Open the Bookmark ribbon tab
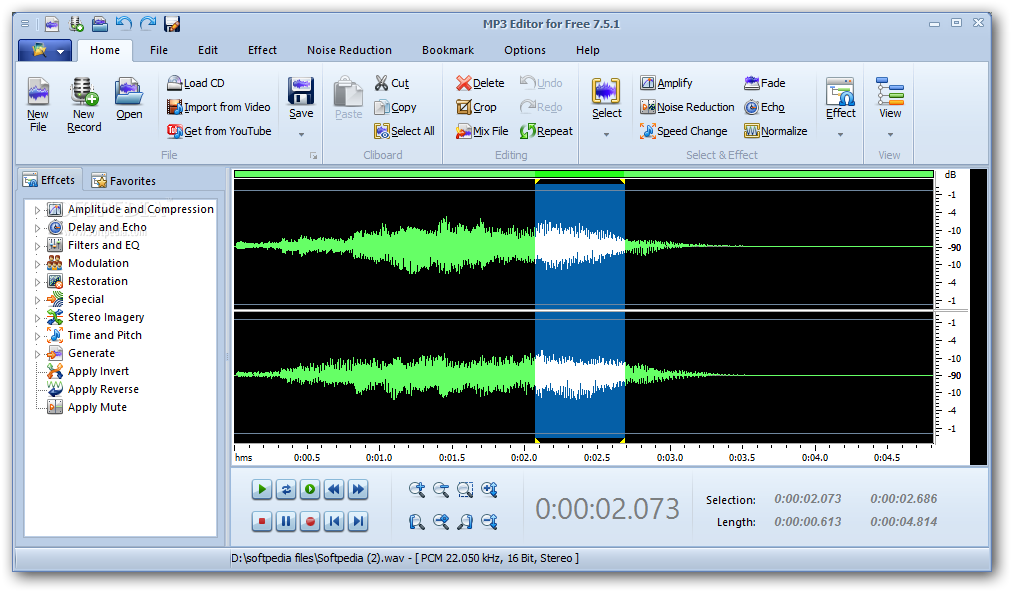Image resolution: width=1012 pixels, height=592 pixels. (x=448, y=50)
